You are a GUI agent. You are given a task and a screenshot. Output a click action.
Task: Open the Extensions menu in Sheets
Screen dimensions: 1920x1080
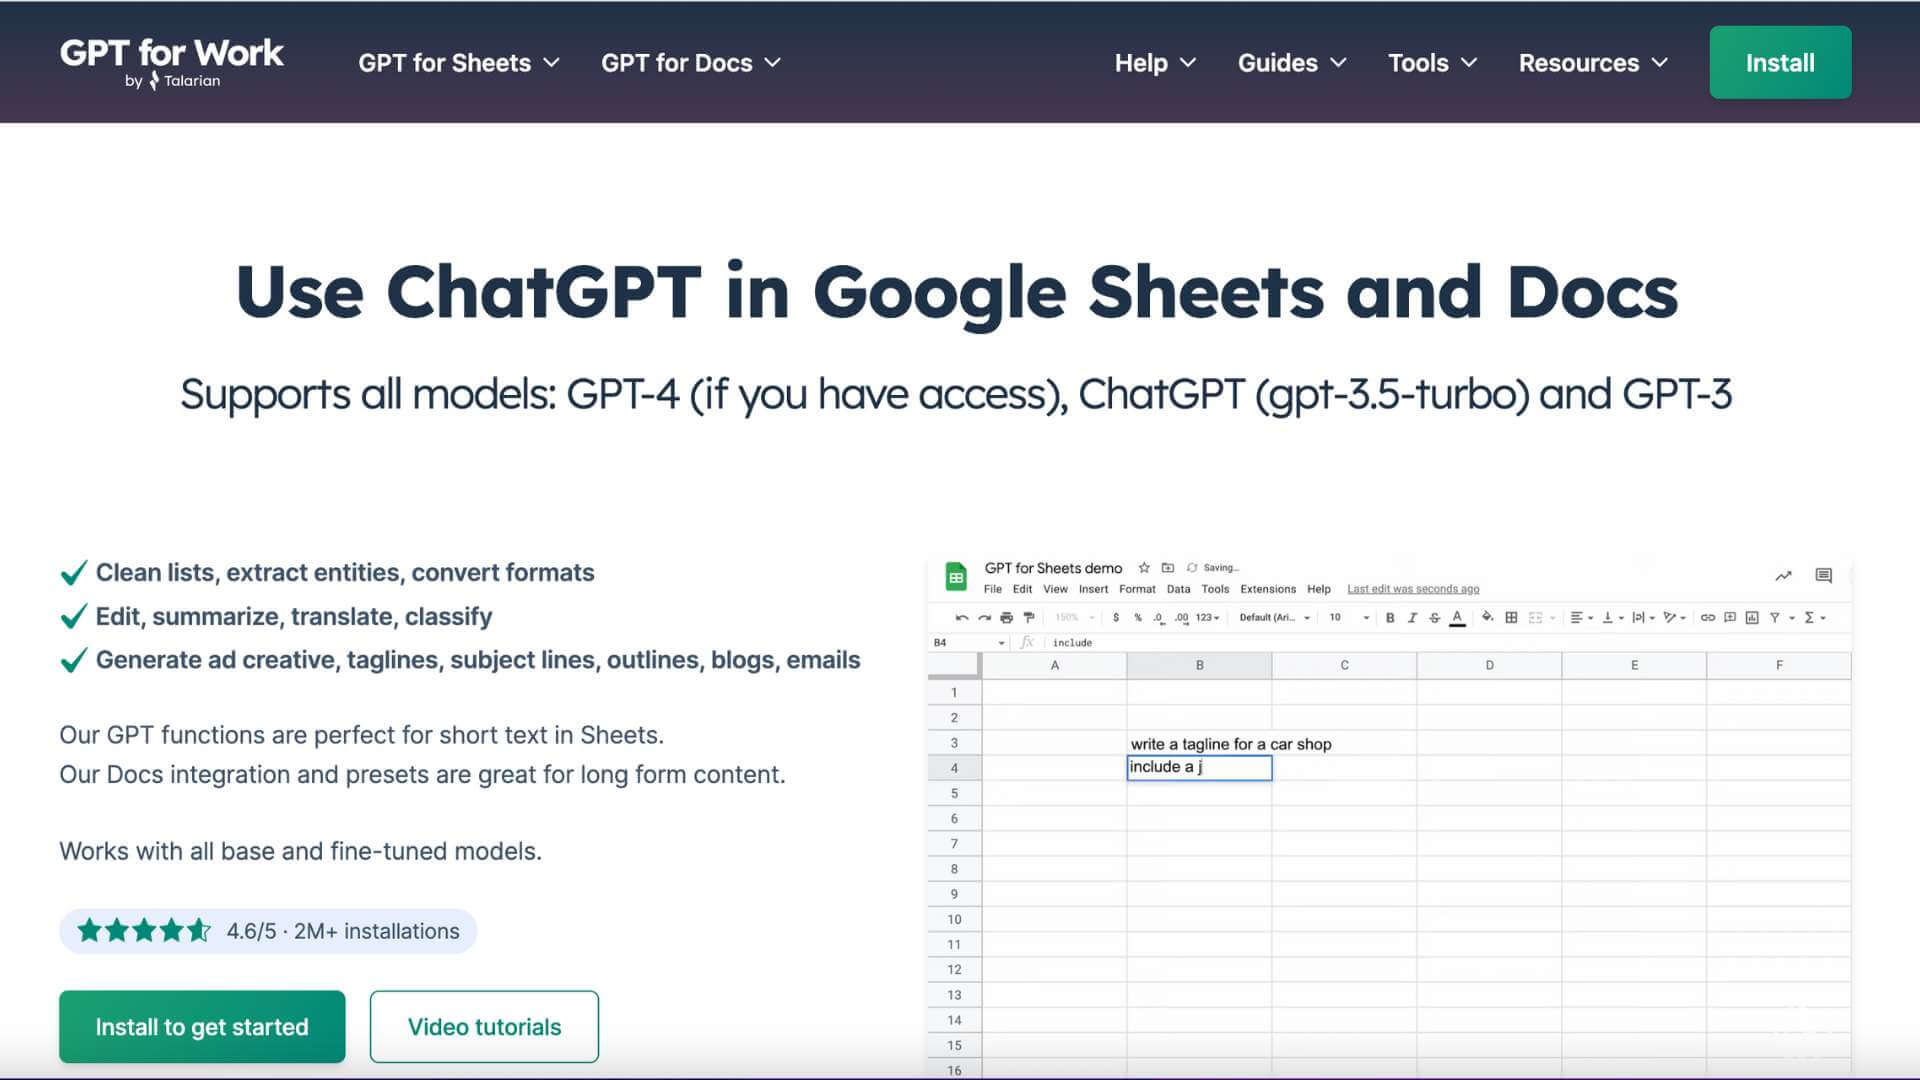click(1267, 589)
